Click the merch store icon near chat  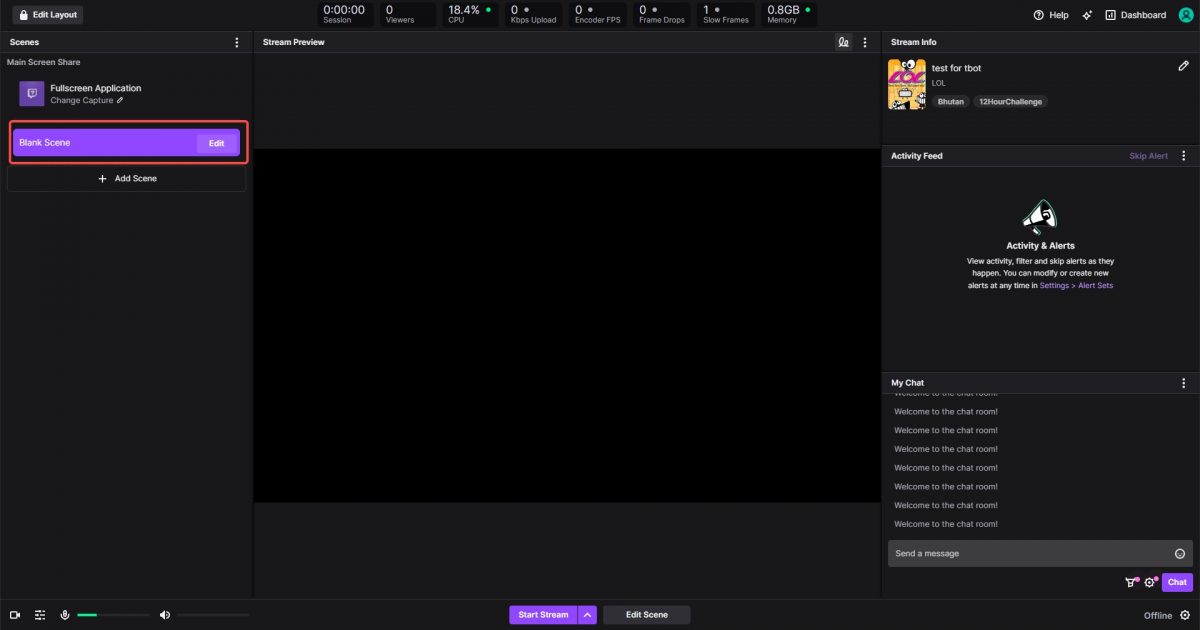(x=1130, y=582)
